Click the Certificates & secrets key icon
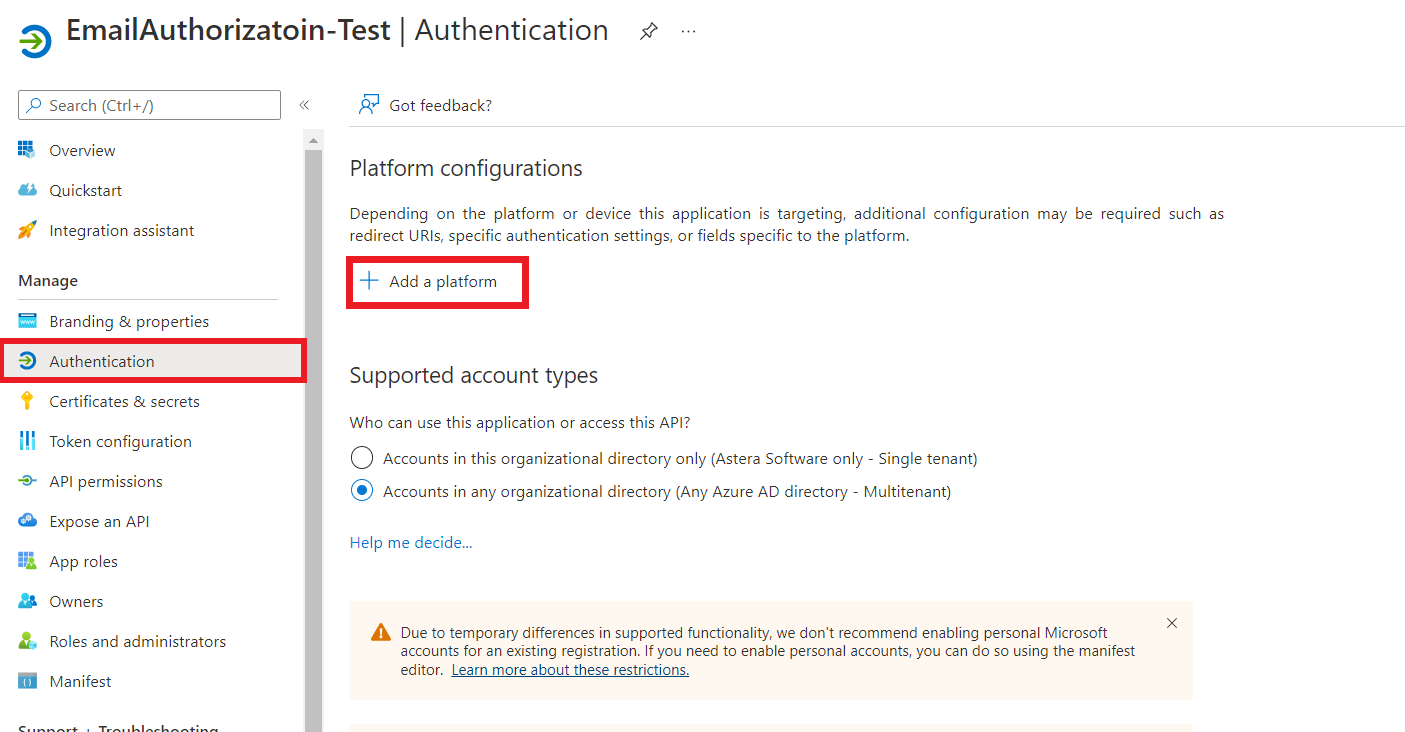Screen dimensions: 1405x732 coord(28,401)
